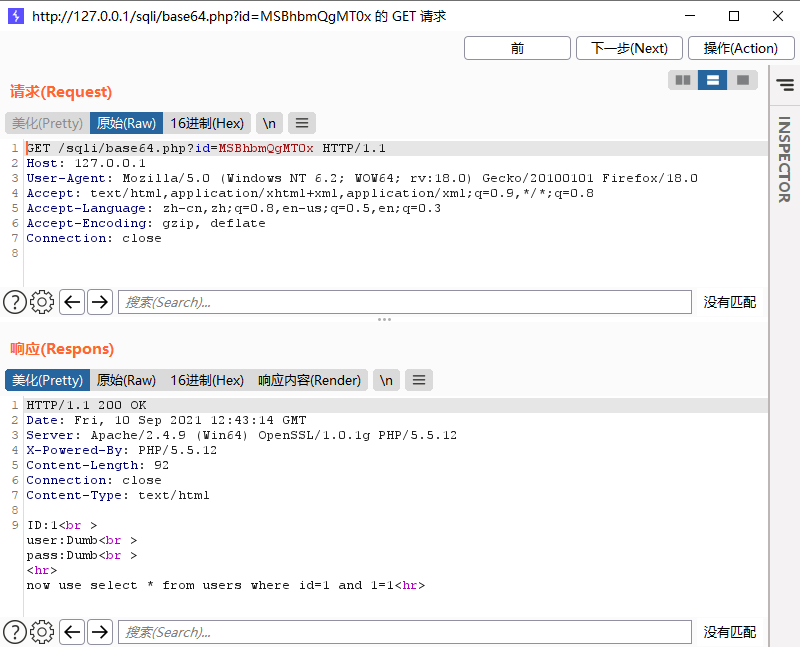Viewport: 800px width, 647px height.
Task: Click the 前 (previous) button
Action: (517, 48)
